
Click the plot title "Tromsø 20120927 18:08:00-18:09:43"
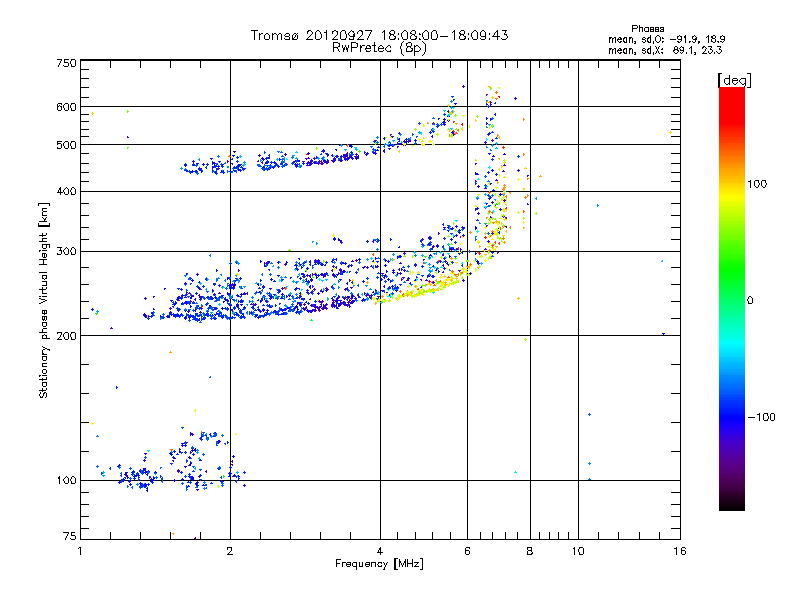click(x=379, y=35)
